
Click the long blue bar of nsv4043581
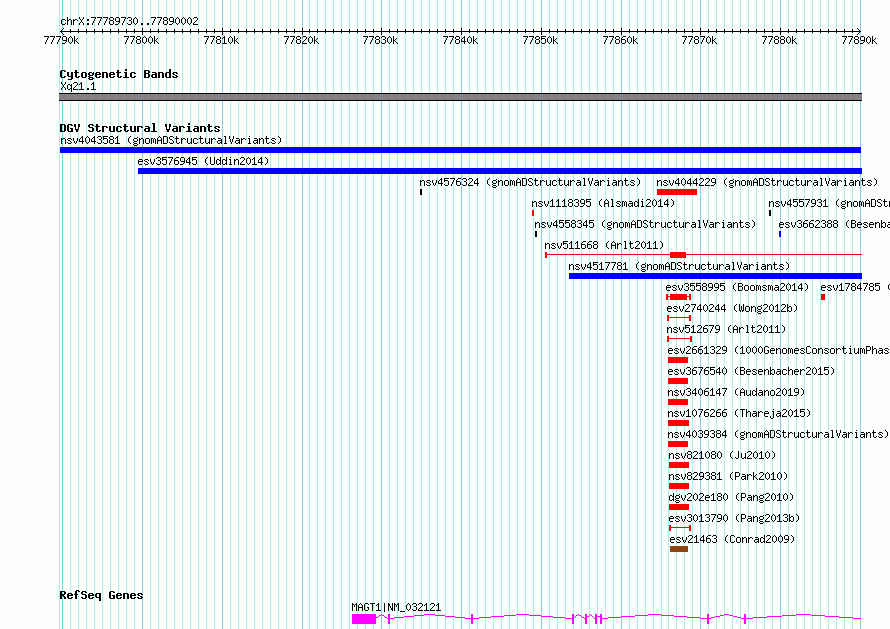point(460,150)
